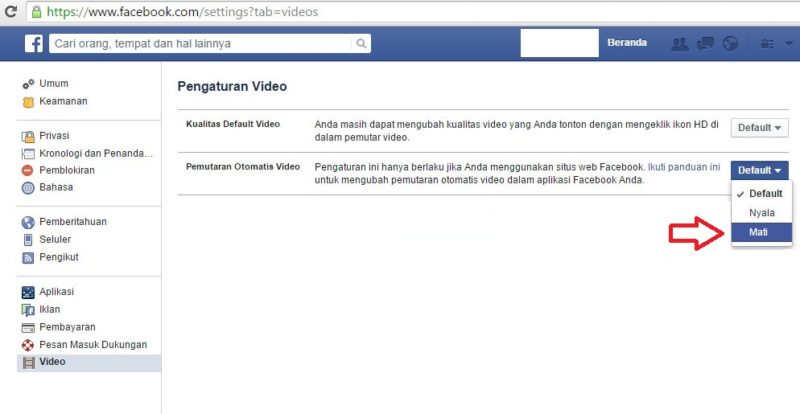Open Pemberitahuan settings

coord(73,222)
